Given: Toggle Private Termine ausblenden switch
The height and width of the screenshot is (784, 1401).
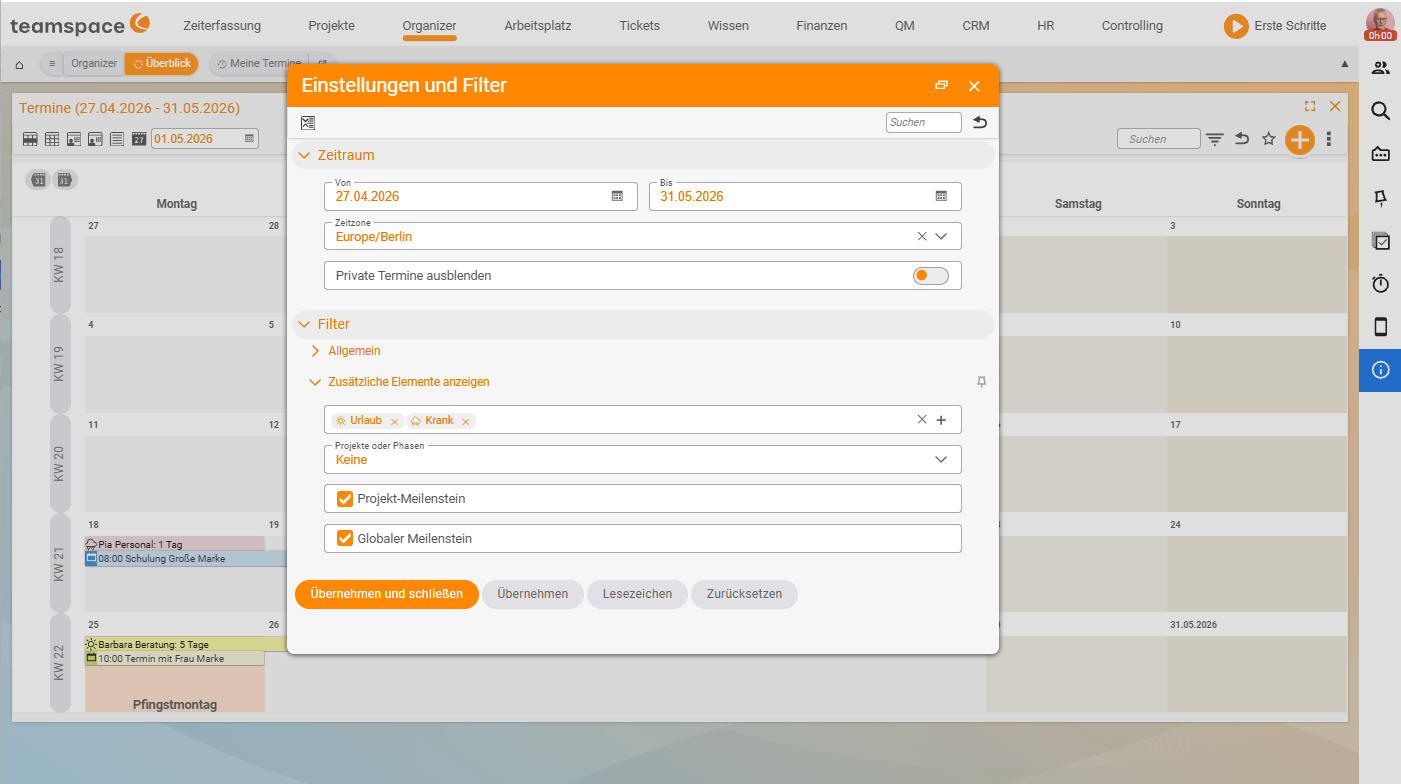Looking at the screenshot, I should (x=930, y=275).
